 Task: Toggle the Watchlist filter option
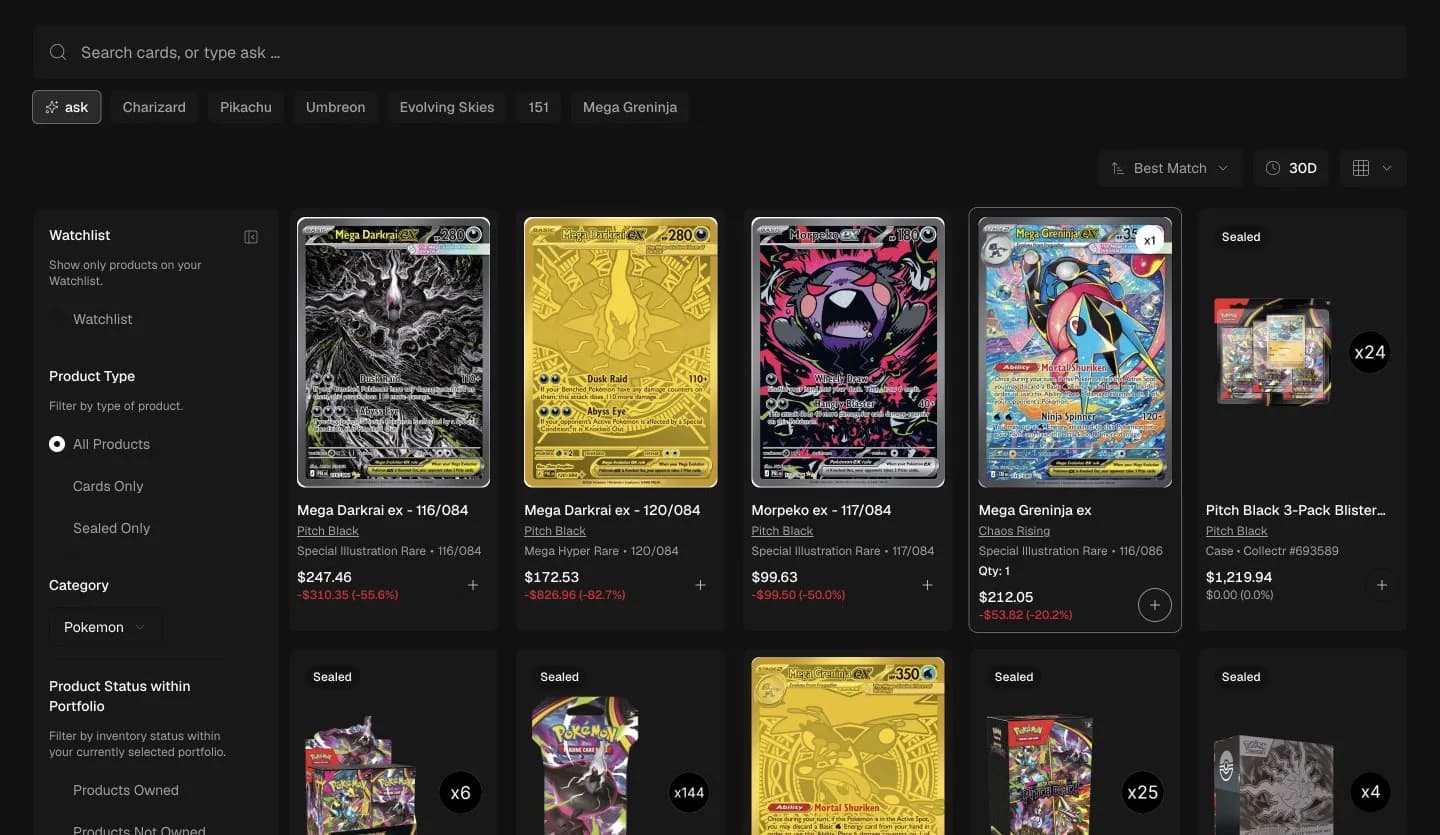[102, 319]
